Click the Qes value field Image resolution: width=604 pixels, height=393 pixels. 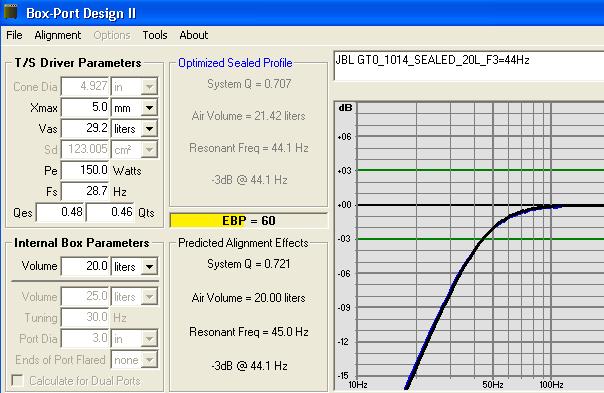point(60,212)
